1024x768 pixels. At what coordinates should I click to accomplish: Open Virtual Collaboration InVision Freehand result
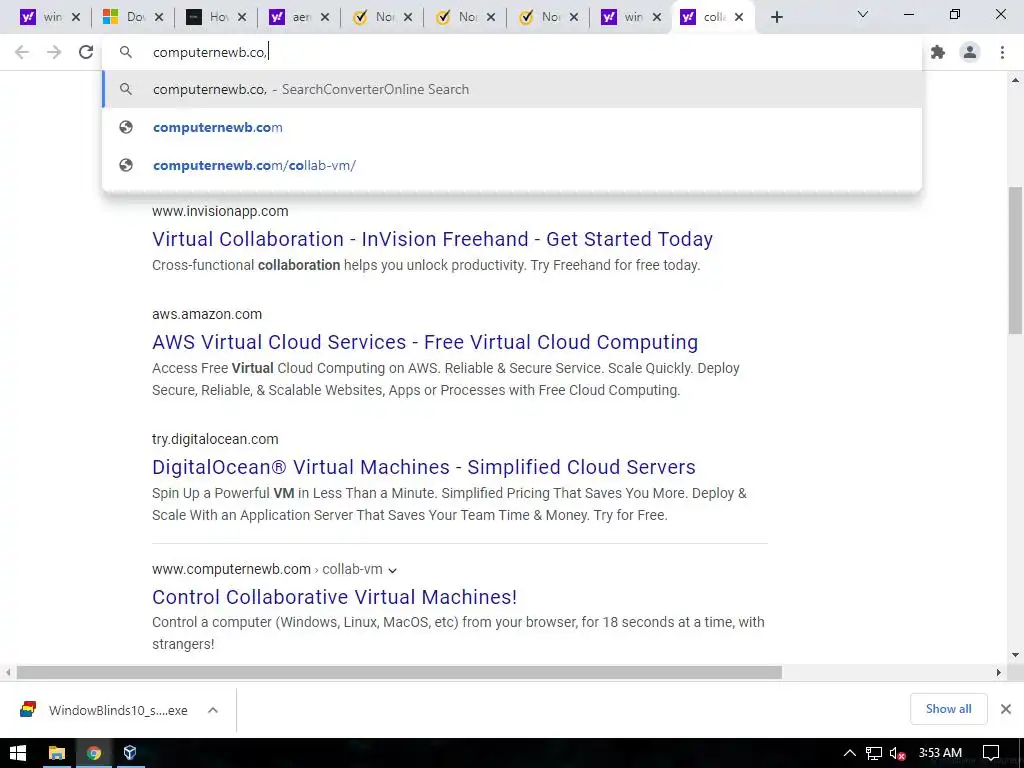[432, 239]
